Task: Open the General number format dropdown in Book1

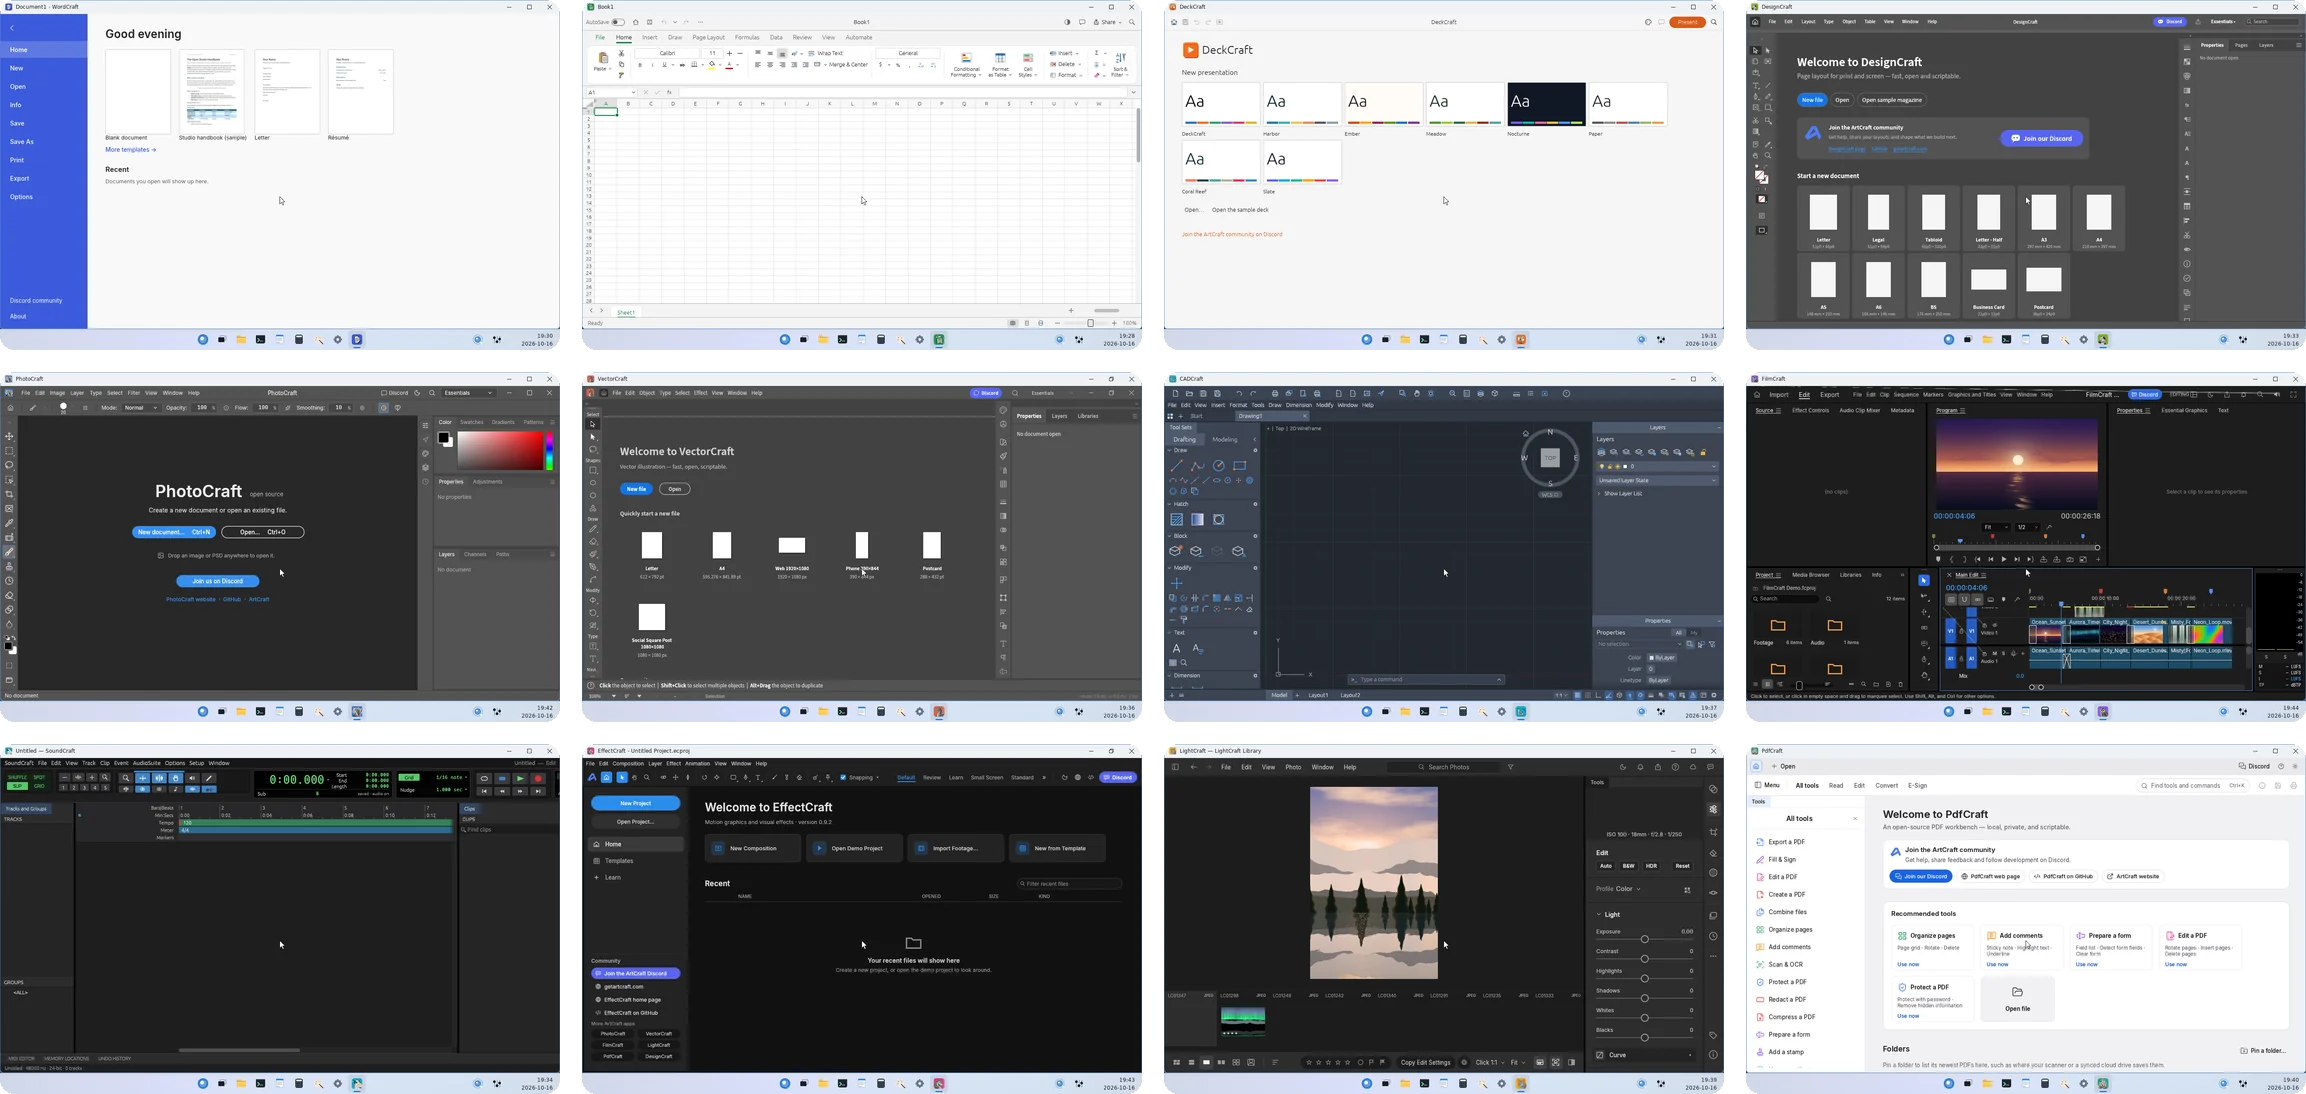Action: [x=908, y=53]
